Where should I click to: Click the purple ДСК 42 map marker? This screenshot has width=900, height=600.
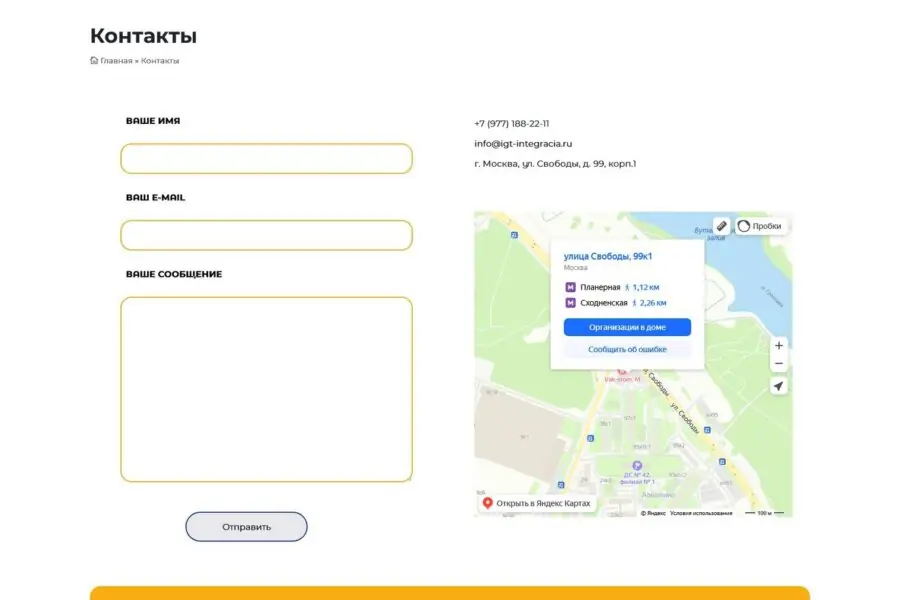pyautogui.click(x=637, y=465)
